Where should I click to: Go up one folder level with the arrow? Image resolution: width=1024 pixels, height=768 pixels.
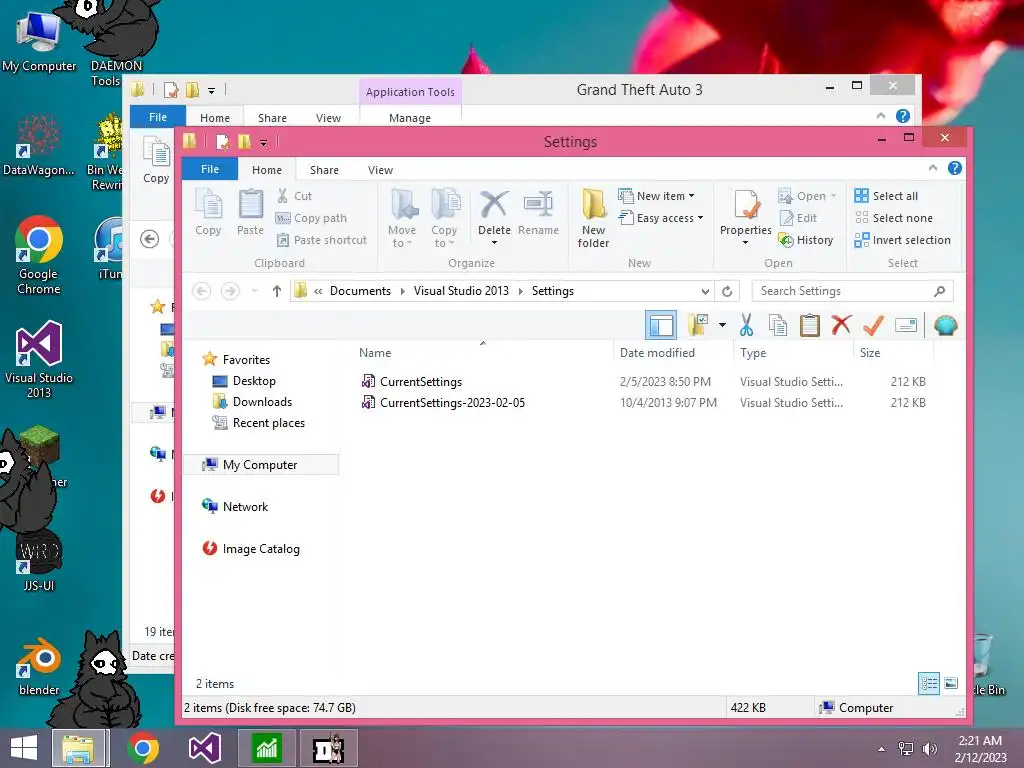point(277,291)
